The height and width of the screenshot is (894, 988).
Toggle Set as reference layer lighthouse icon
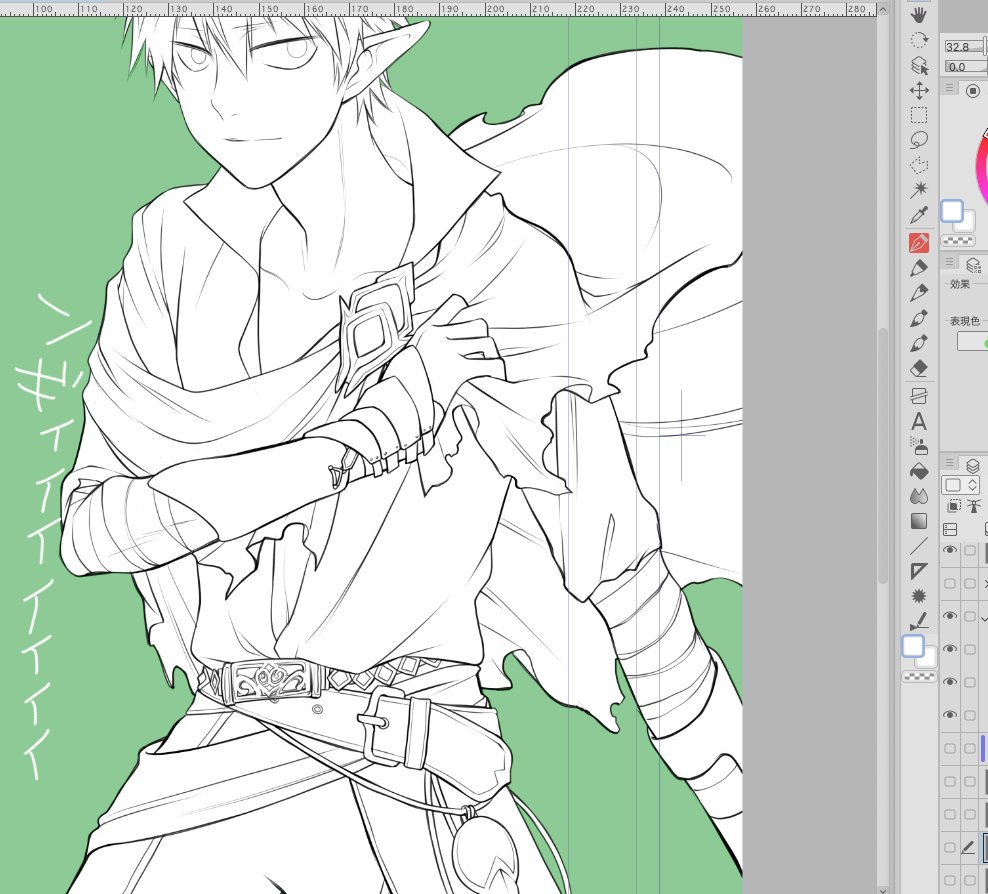pyautogui.click(x=974, y=505)
